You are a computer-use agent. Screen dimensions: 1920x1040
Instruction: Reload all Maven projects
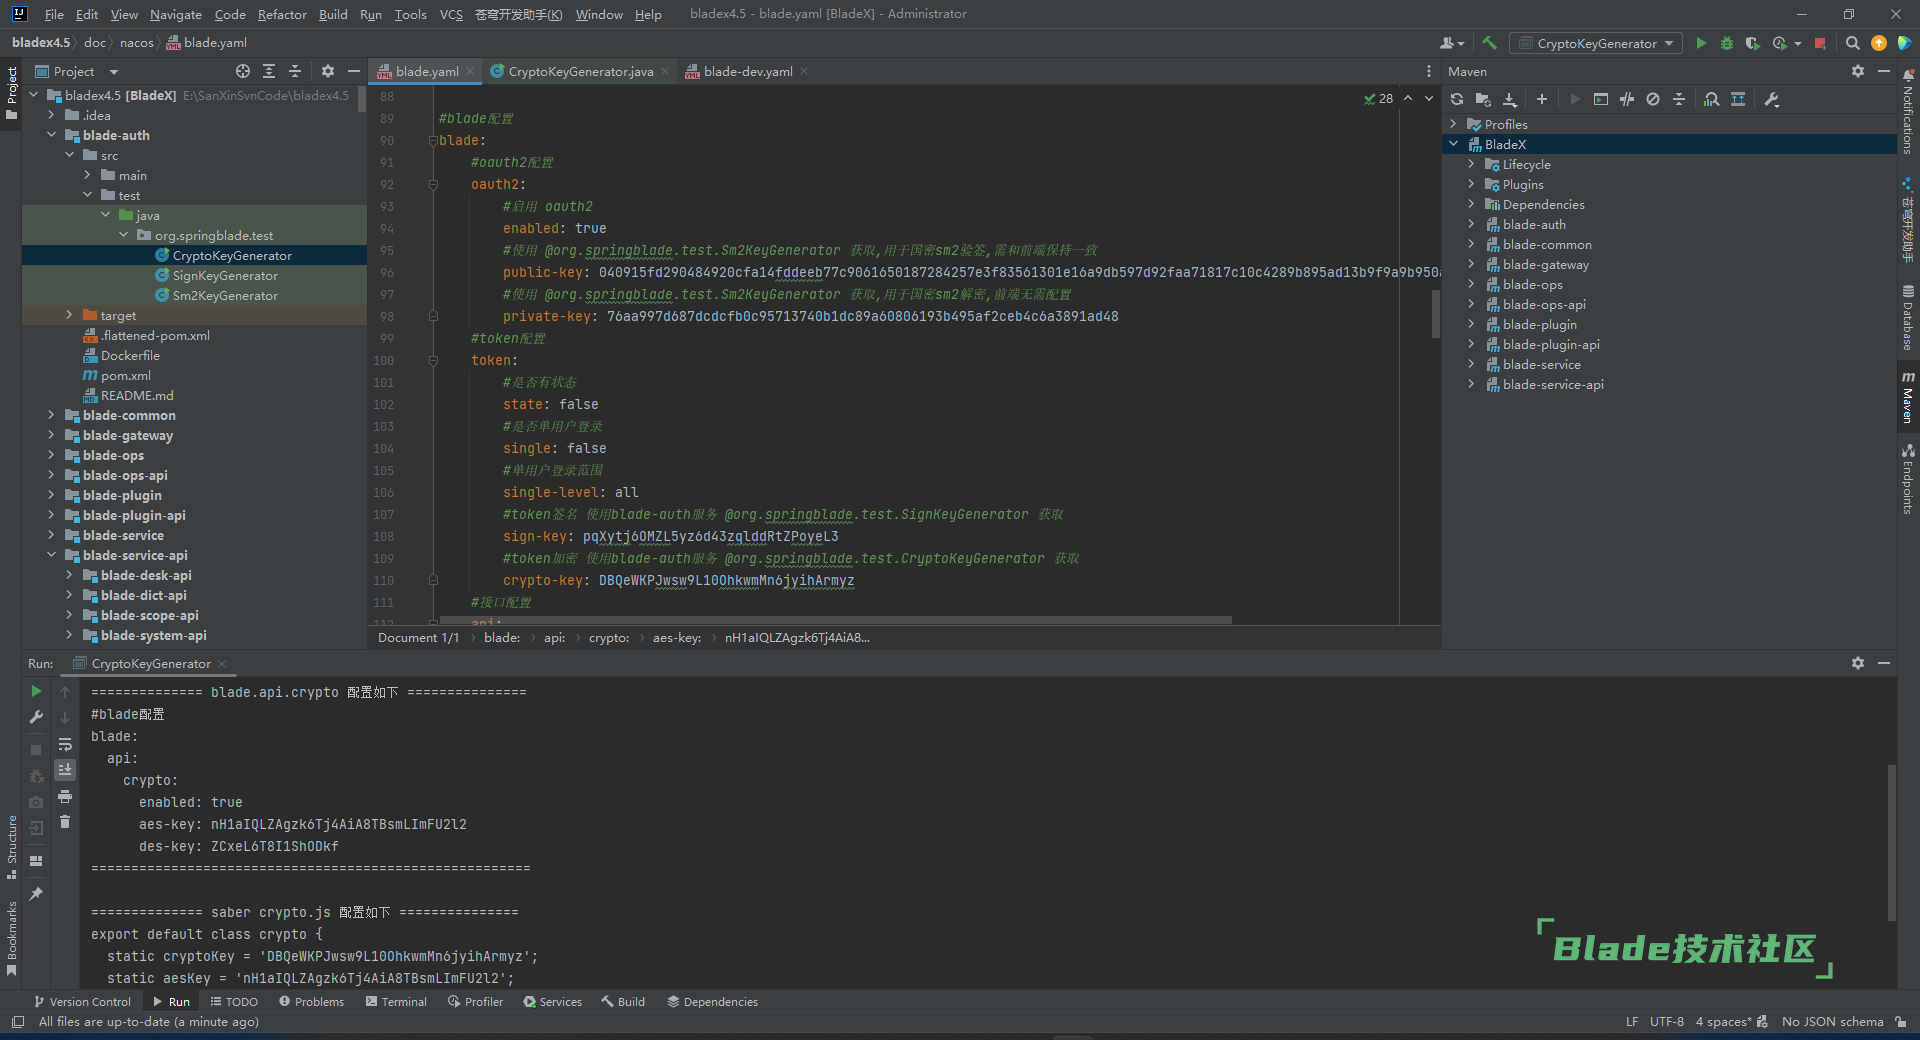[1457, 99]
